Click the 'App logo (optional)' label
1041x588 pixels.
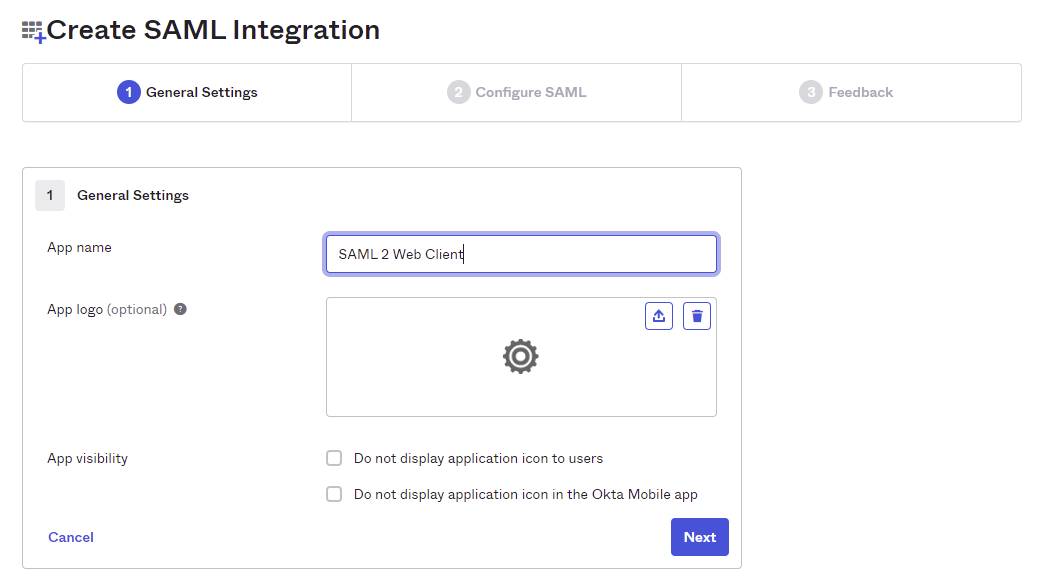click(107, 309)
